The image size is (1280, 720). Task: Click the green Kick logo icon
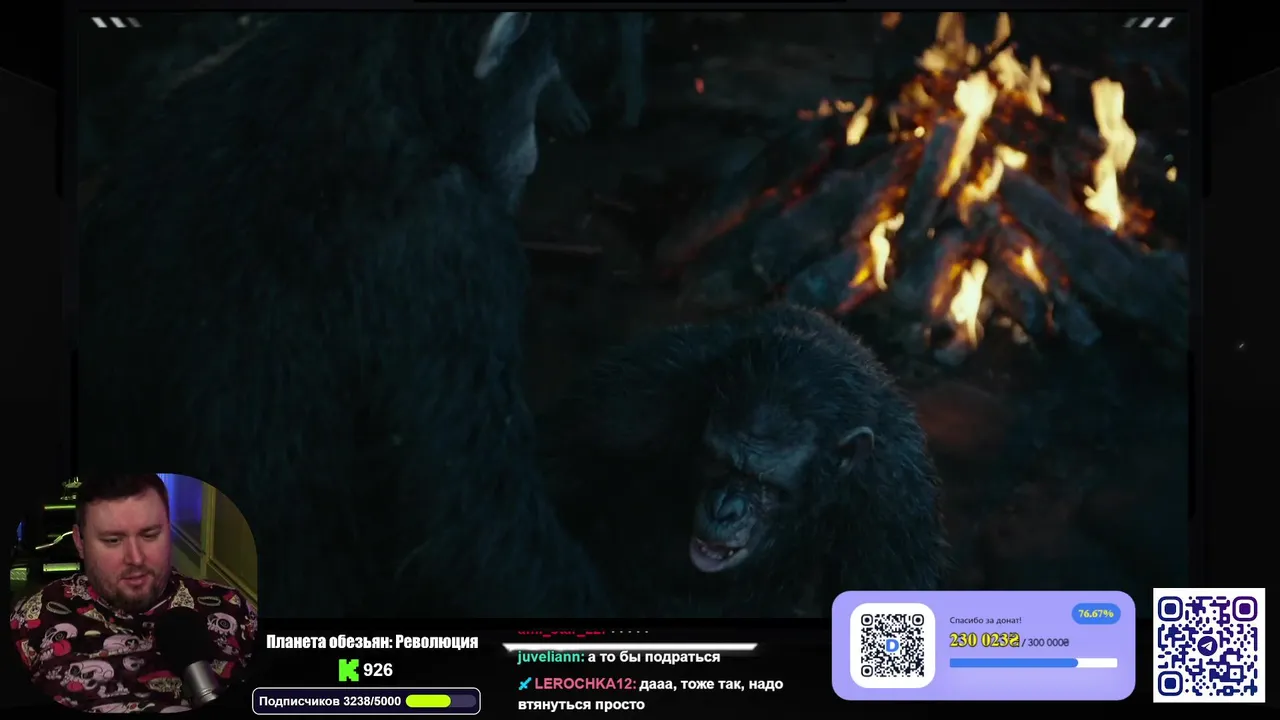point(348,670)
